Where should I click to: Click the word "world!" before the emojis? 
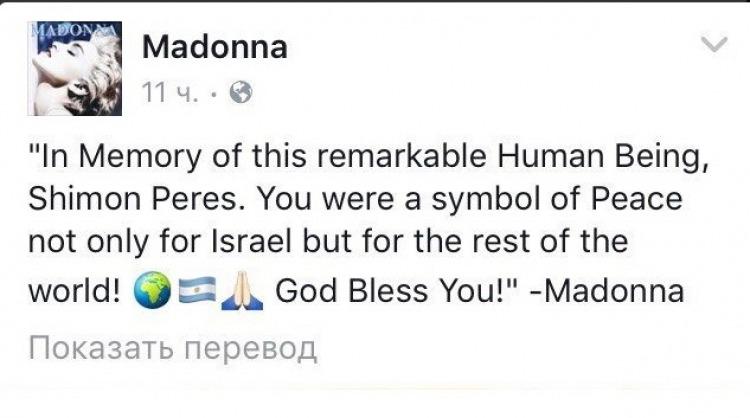75,290
